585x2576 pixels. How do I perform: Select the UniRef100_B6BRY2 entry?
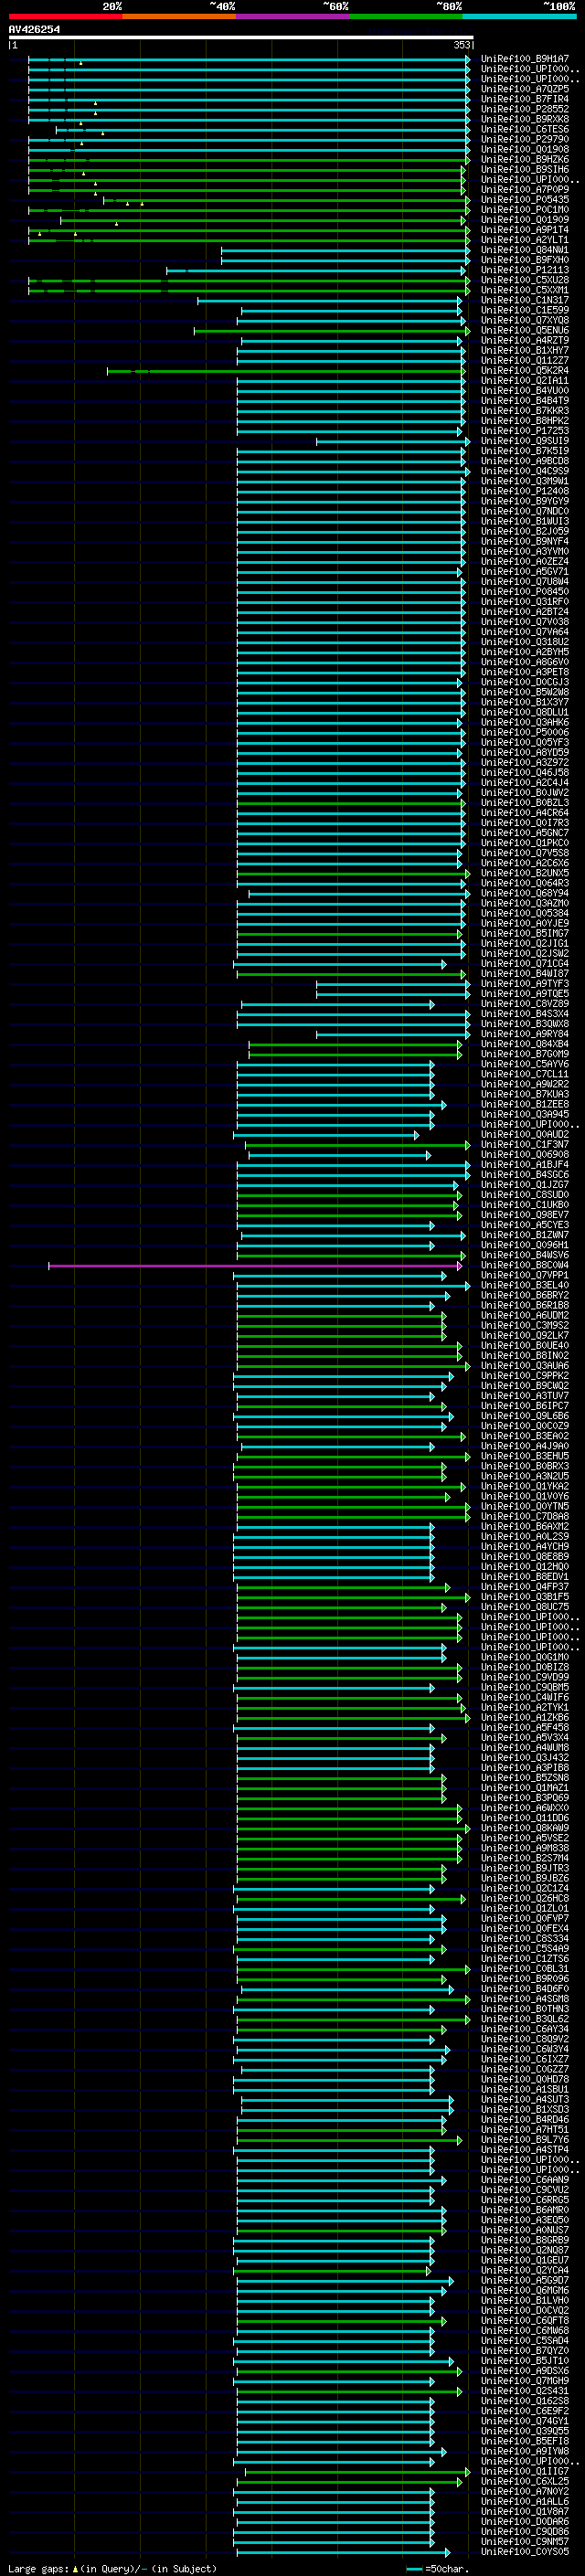pyautogui.click(x=525, y=1295)
